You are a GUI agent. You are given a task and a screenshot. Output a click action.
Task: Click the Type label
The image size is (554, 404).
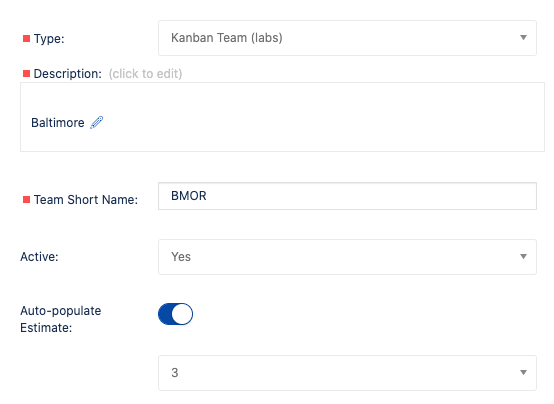(x=49, y=39)
